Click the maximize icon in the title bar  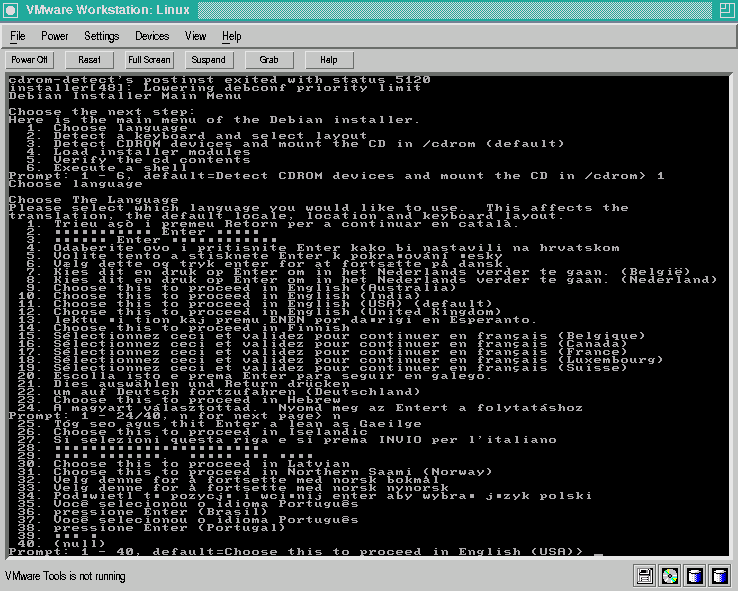coord(726,10)
